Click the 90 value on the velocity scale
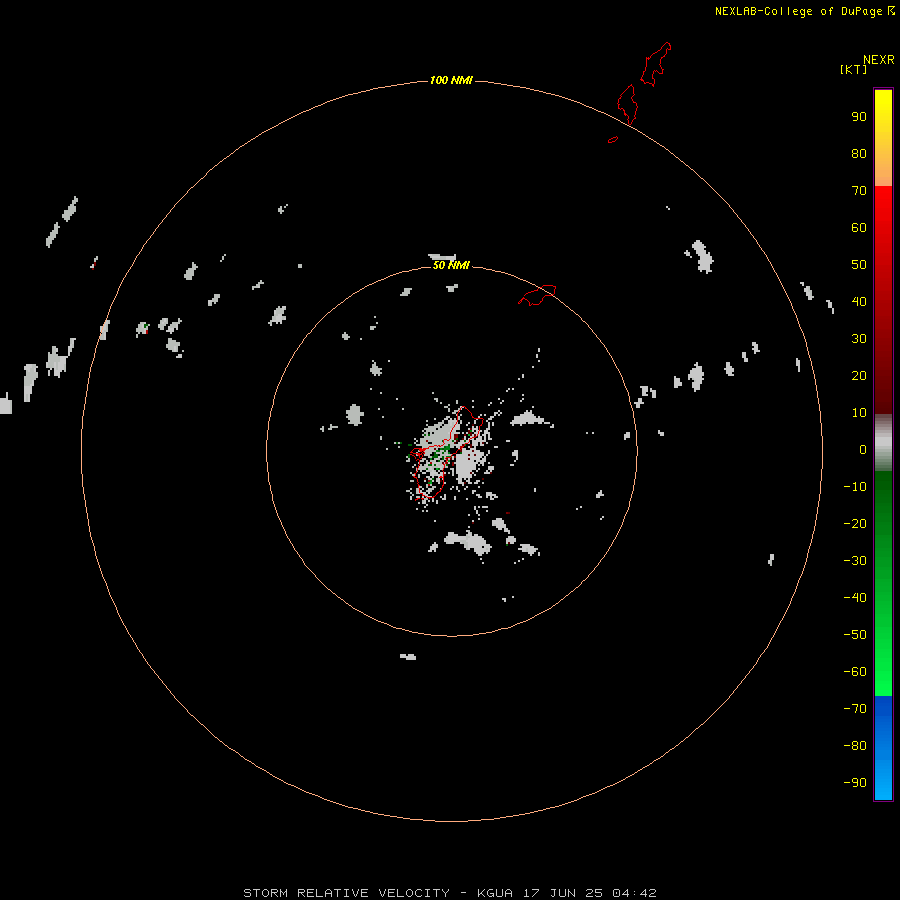Image resolution: width=900 pixels, height=900 pixels. [859, 117]
